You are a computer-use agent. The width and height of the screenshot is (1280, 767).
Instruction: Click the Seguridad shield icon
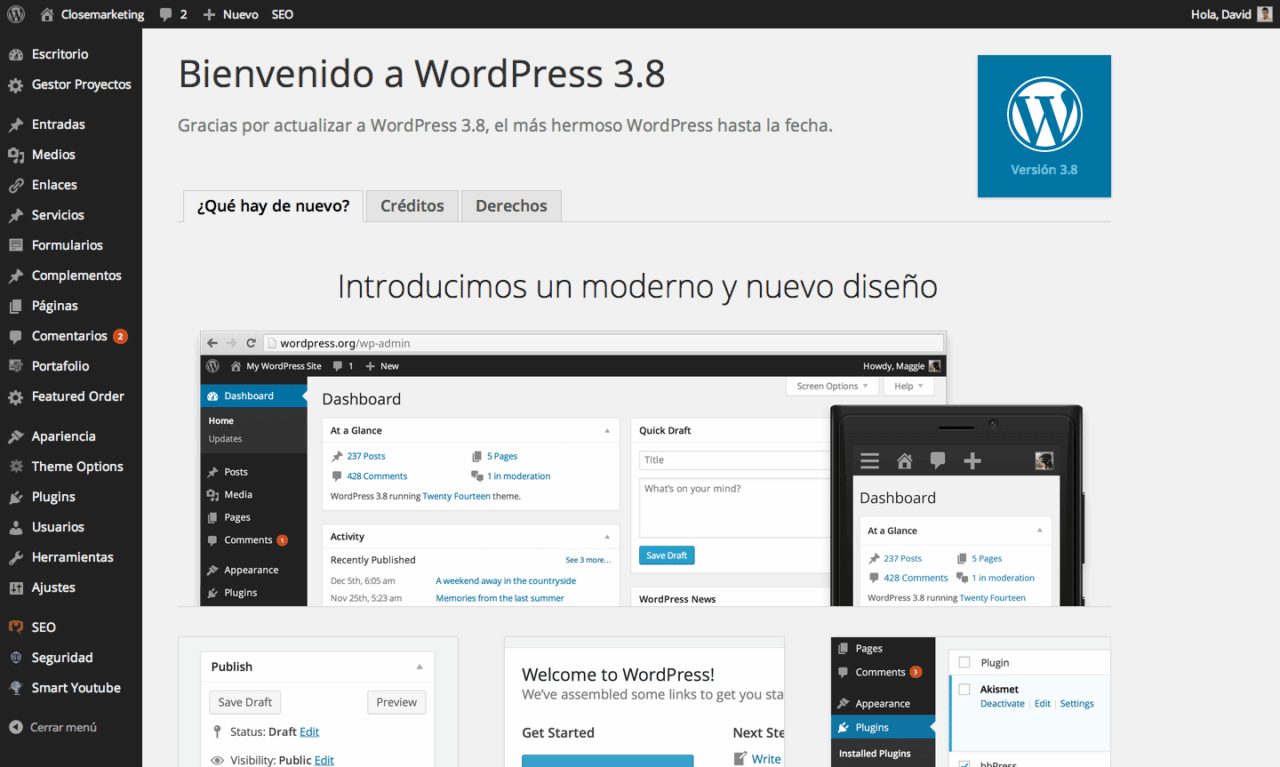point(15,658)
